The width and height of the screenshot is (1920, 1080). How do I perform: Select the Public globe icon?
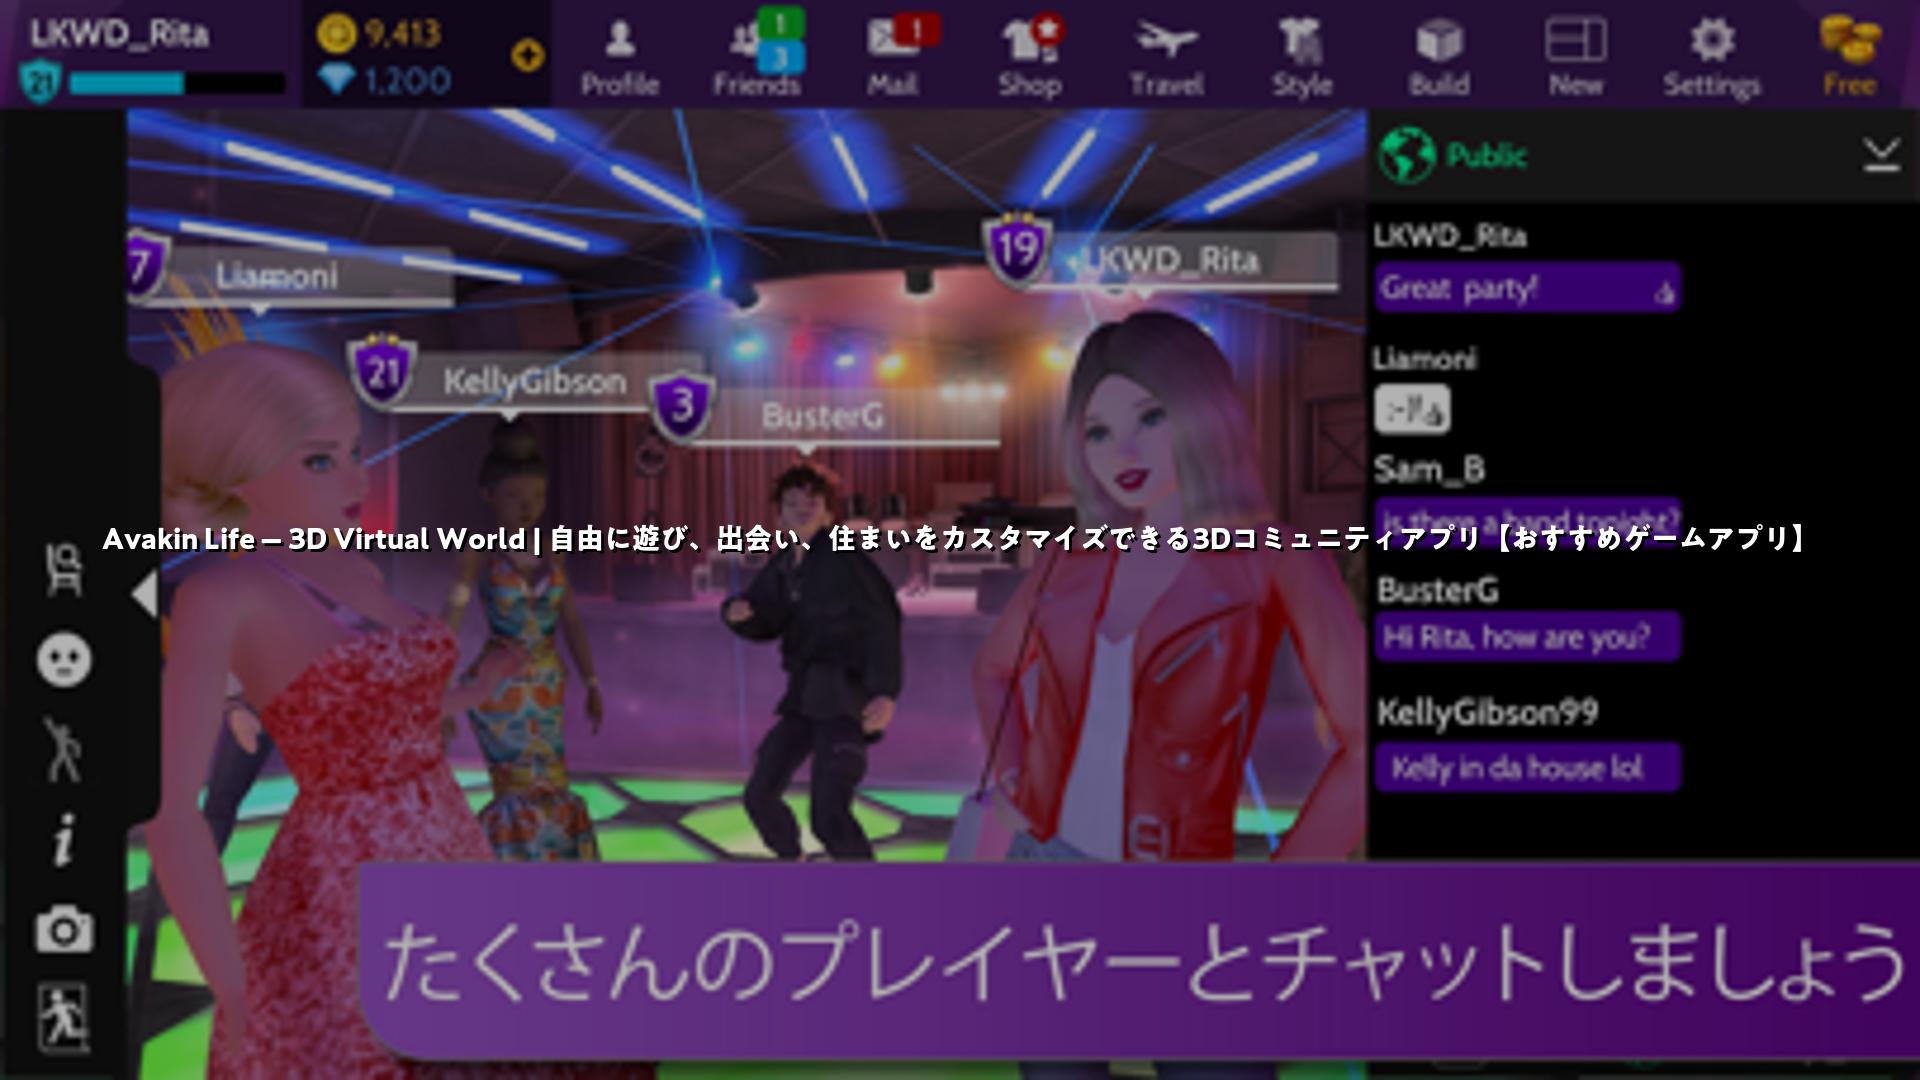click(1407, 155)
